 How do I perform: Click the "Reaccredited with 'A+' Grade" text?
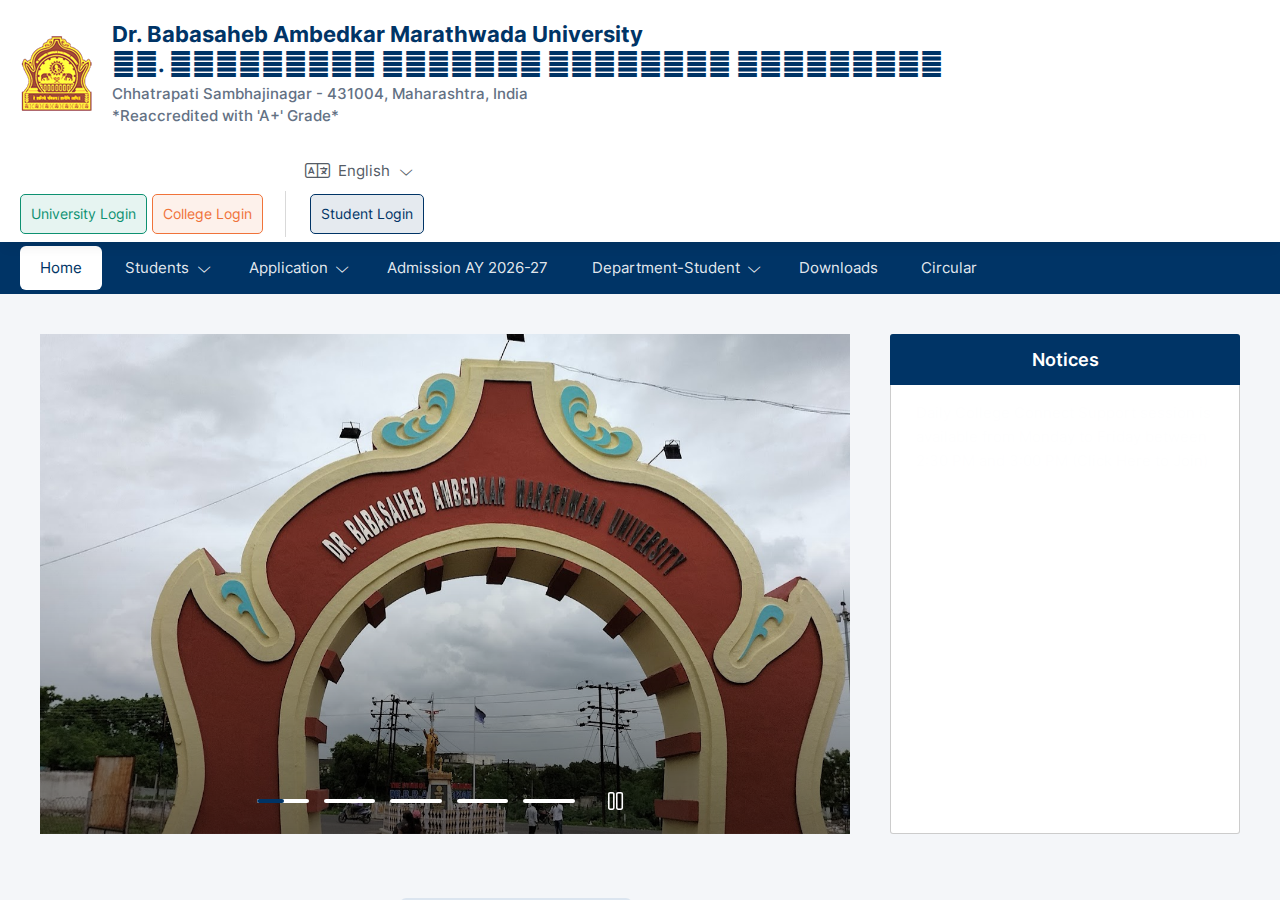tap(225, 116)
